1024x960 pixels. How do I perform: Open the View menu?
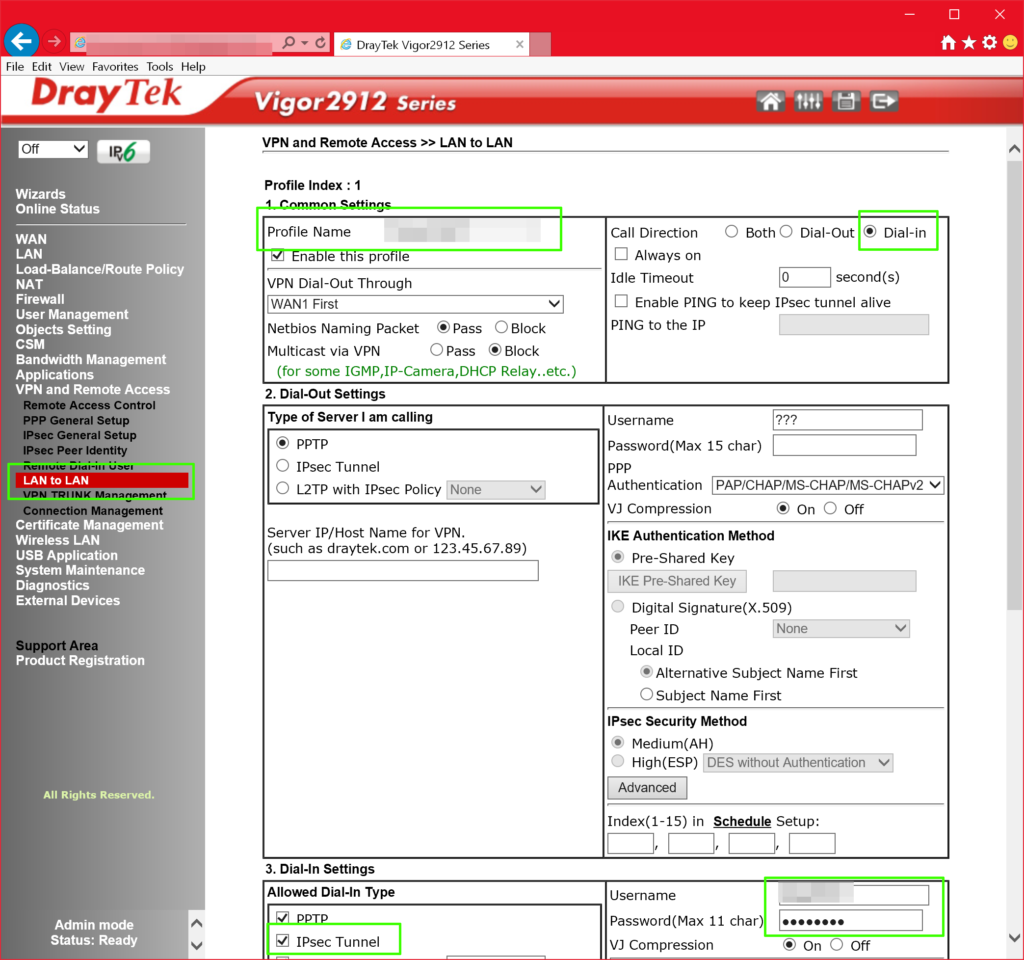[x=72, y=67]
